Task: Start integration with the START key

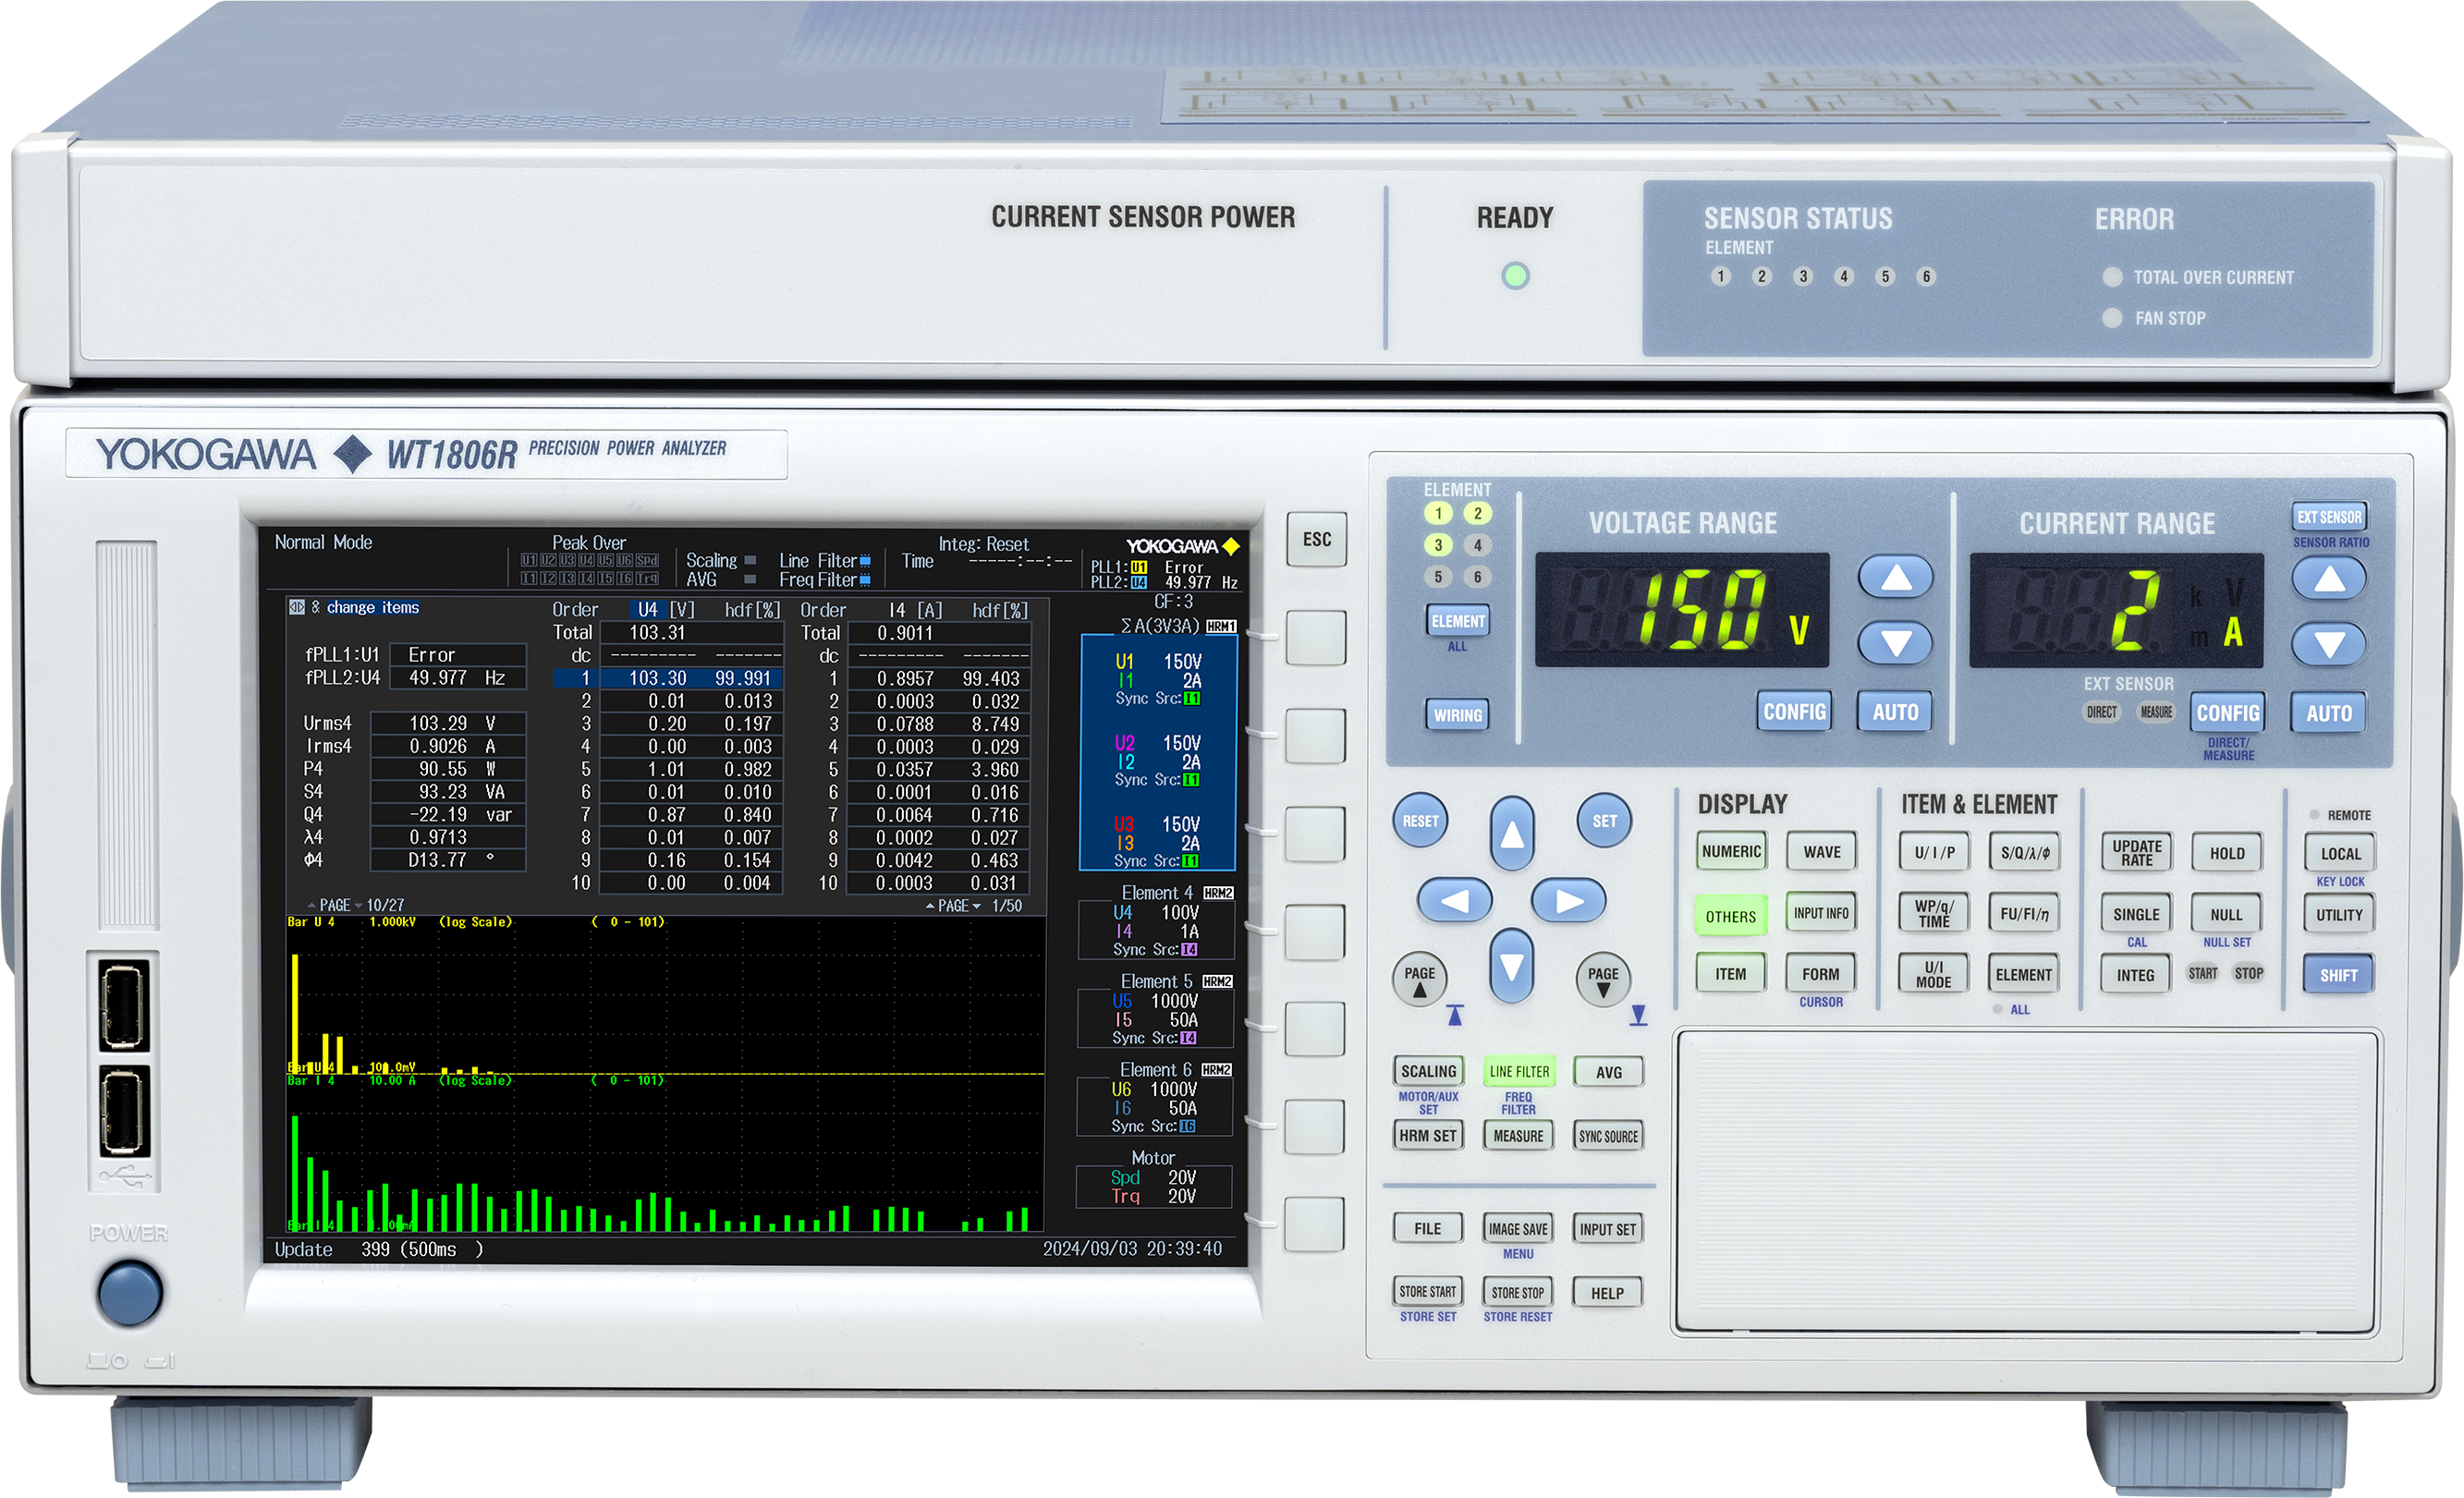Action: point(2203,973)
